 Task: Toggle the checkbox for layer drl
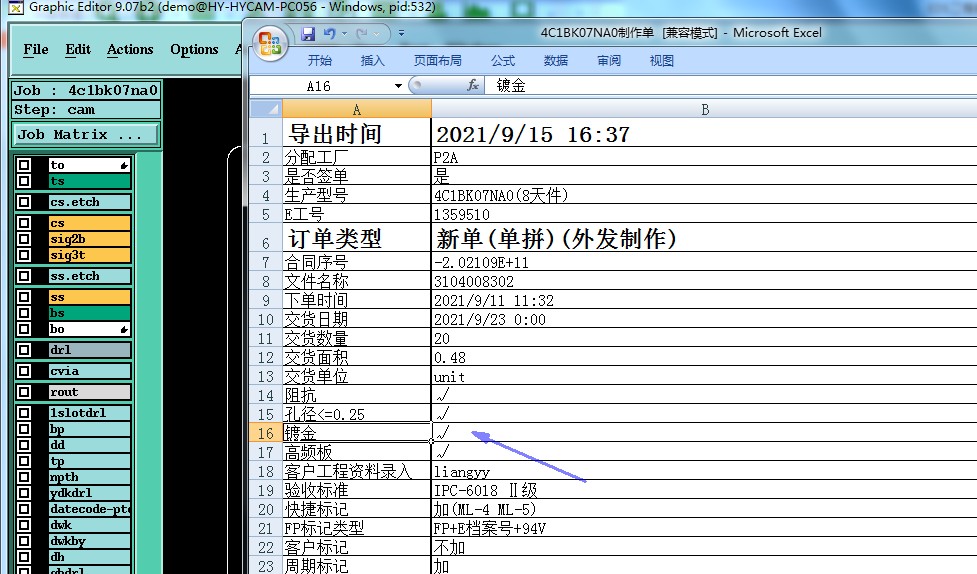point(24,350)
